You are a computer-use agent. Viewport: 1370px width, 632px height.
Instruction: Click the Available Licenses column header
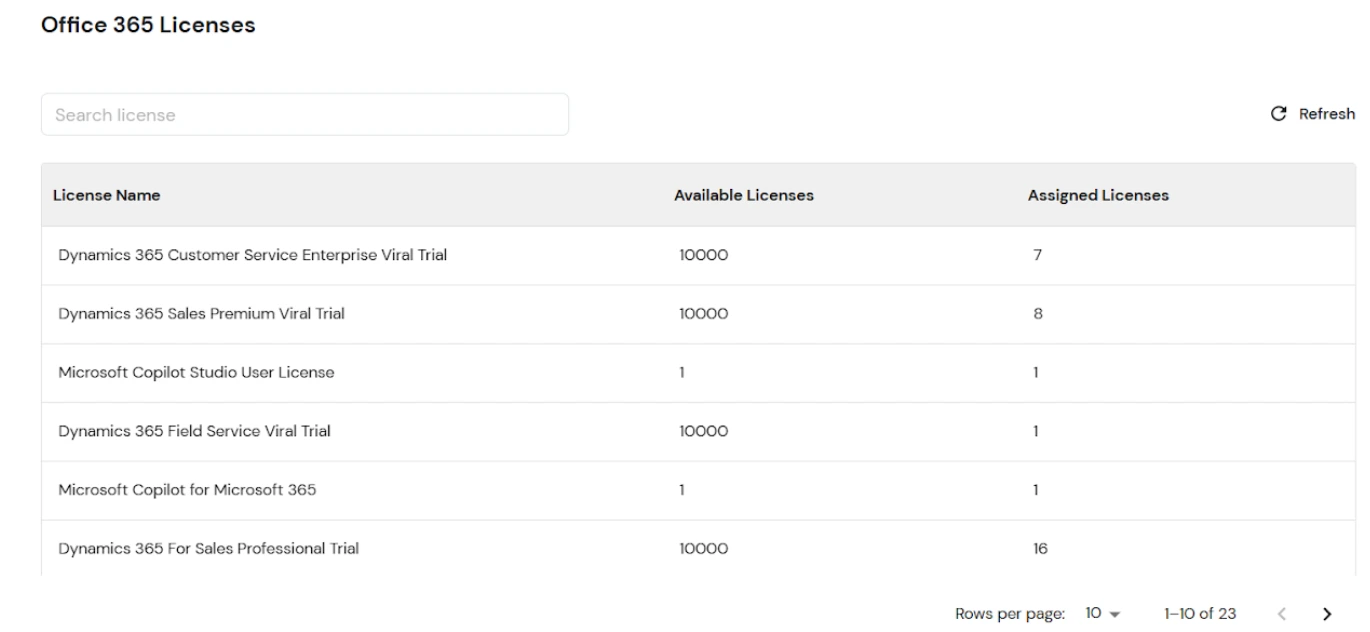pyautogui.click(x=744, y=195)
